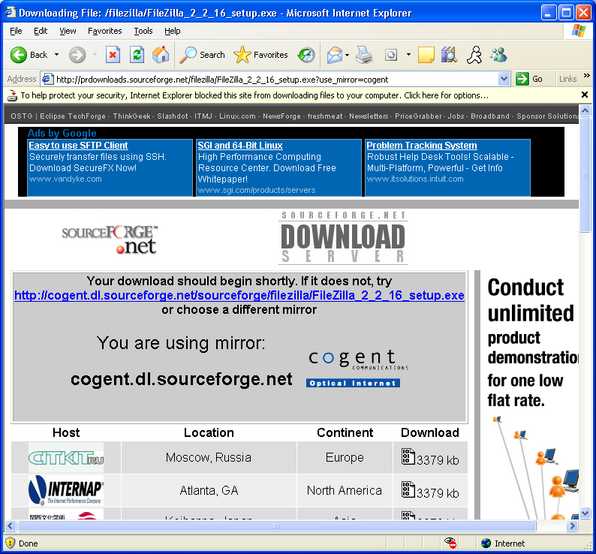
Task: Click the horizontal scrollbar left arrow
Action: tap(10, 526)
